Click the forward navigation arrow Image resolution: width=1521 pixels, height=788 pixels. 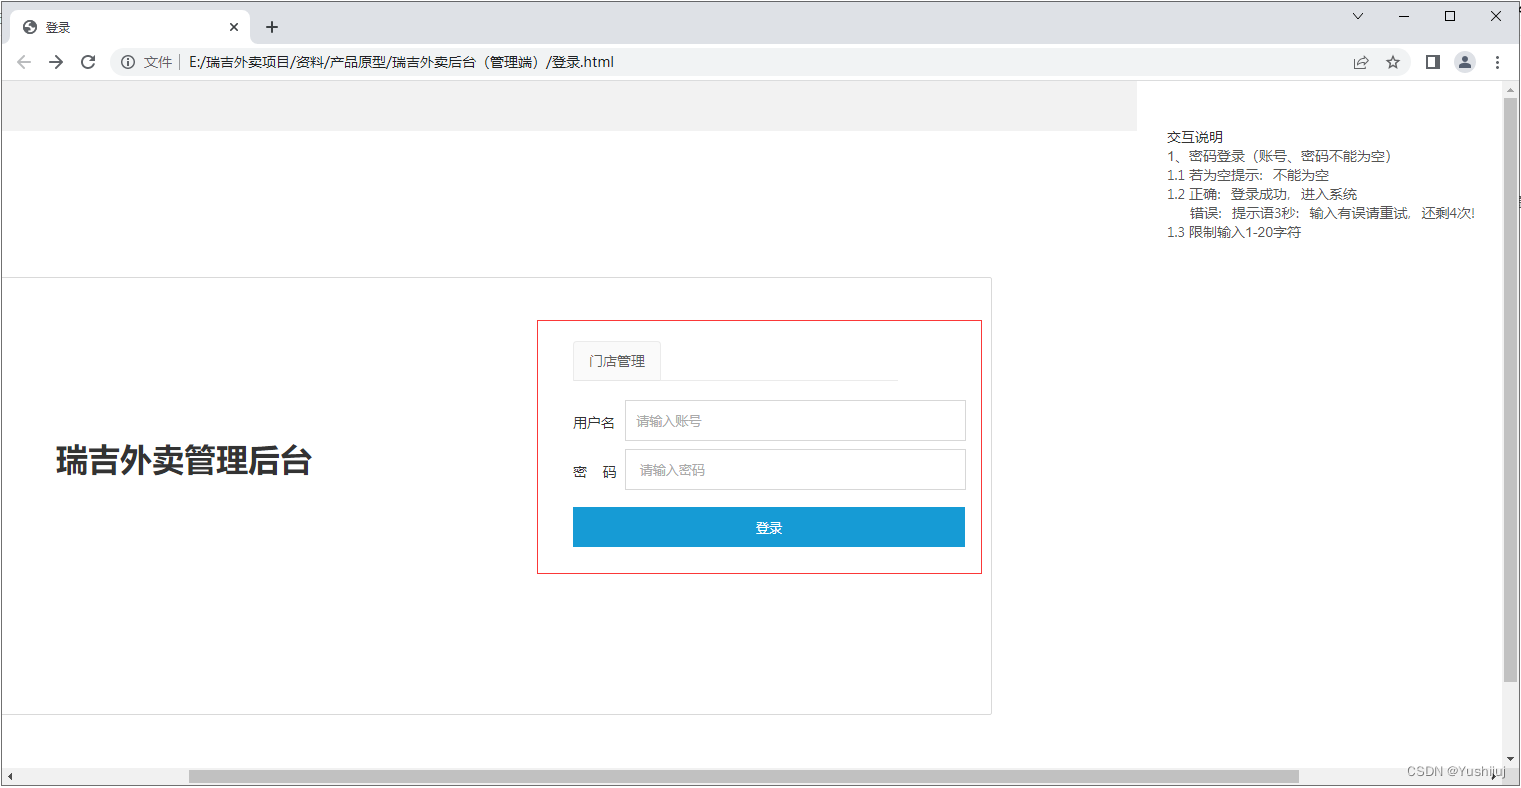[x=56, y=61]
